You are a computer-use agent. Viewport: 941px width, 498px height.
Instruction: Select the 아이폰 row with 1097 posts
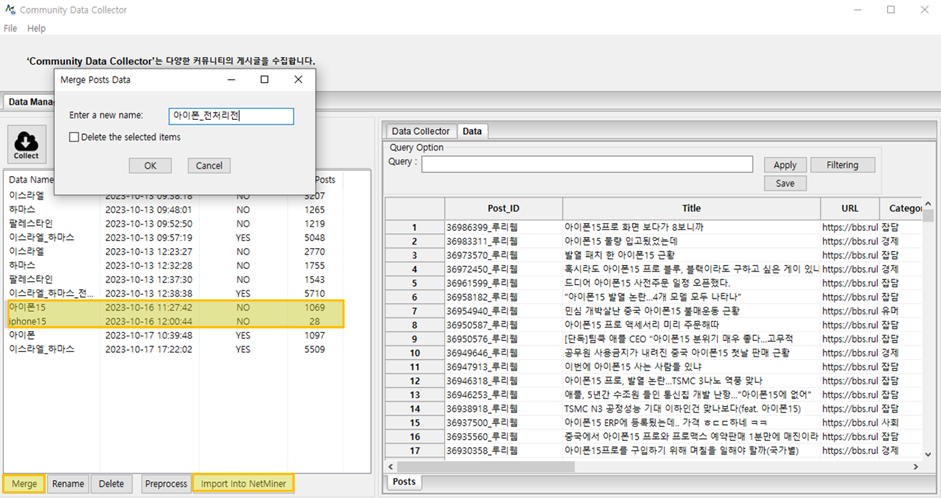(175, 335)
